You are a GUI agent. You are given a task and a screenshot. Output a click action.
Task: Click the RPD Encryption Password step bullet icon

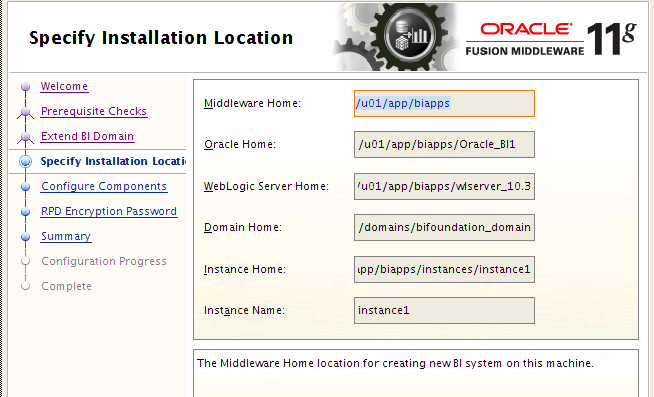(x=25, y=211)
